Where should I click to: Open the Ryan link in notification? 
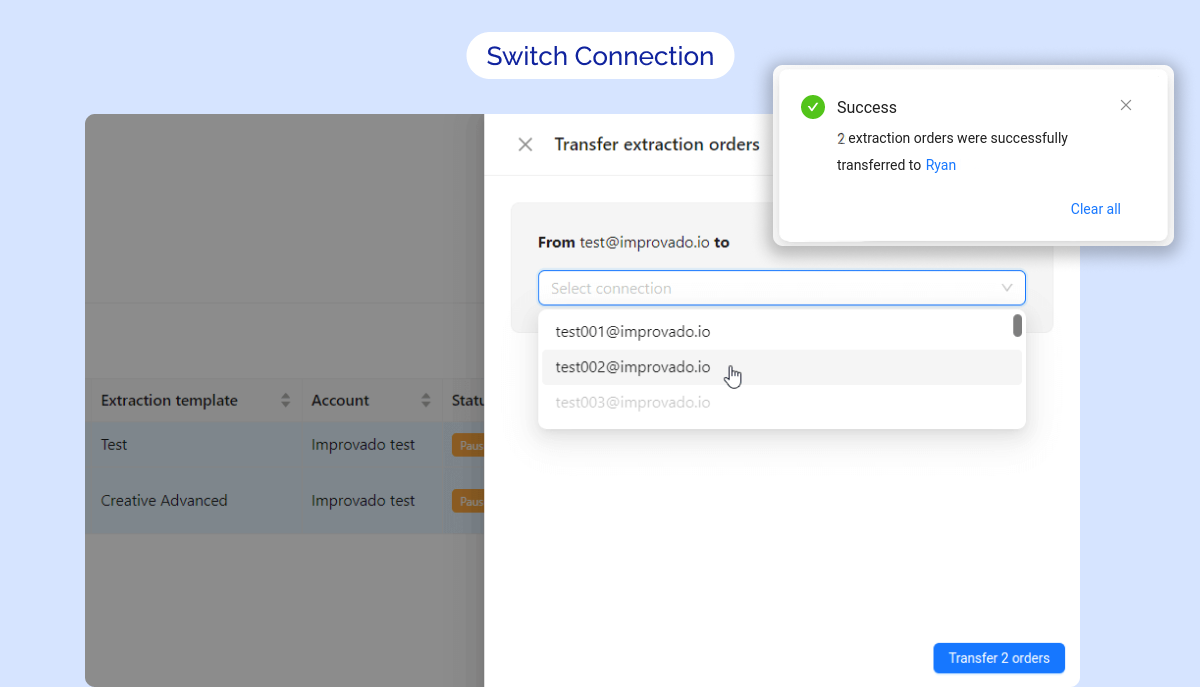click(x=940, y=166)
